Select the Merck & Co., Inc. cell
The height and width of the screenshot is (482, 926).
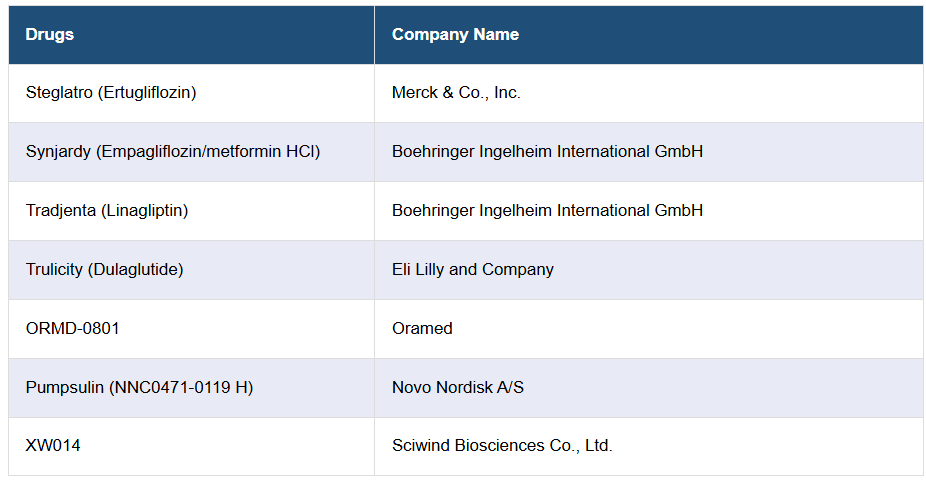click(456, 93)
